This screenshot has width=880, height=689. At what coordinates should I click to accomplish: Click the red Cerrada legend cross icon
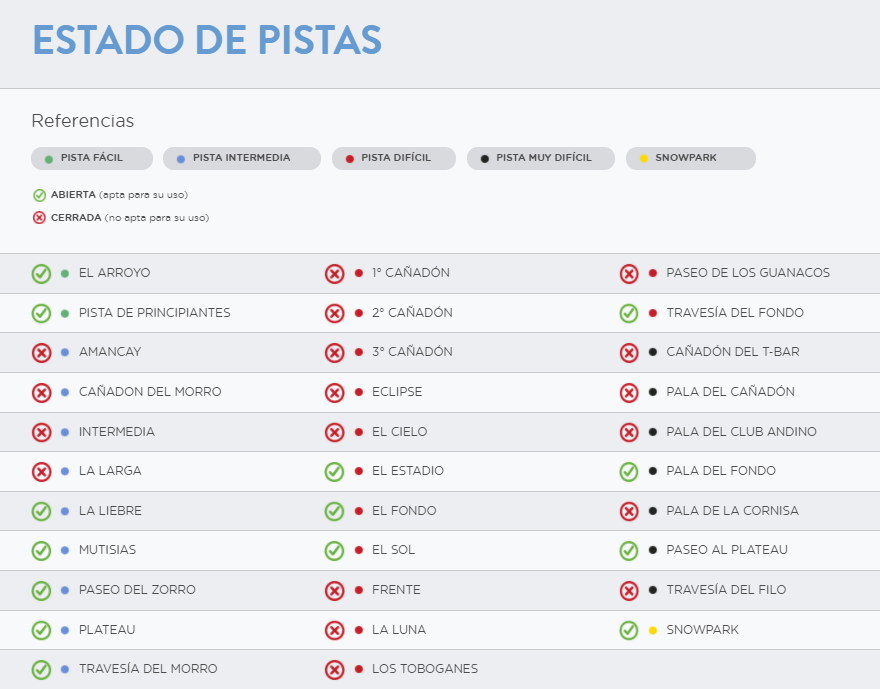(x=39, y=218)
